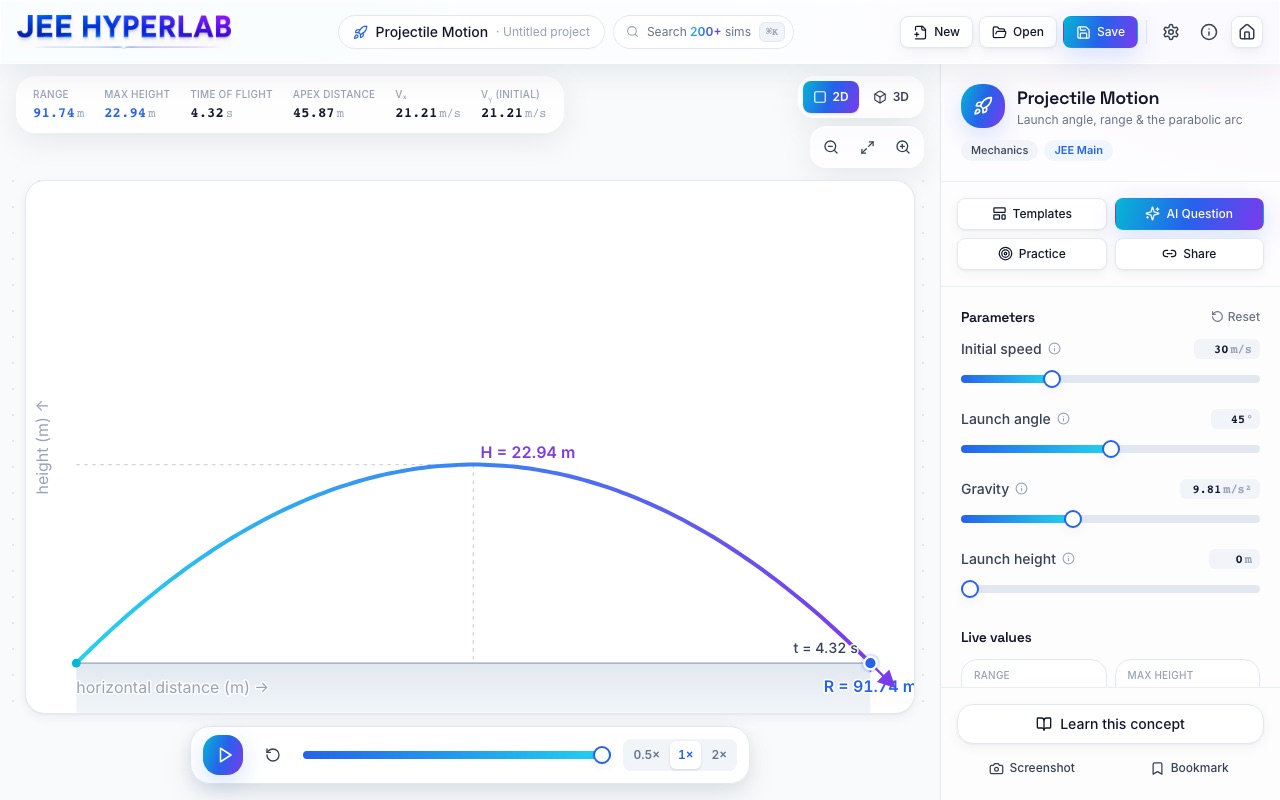Switch to 2D view
Screen dimensions: 1280x800
(831, 97)
